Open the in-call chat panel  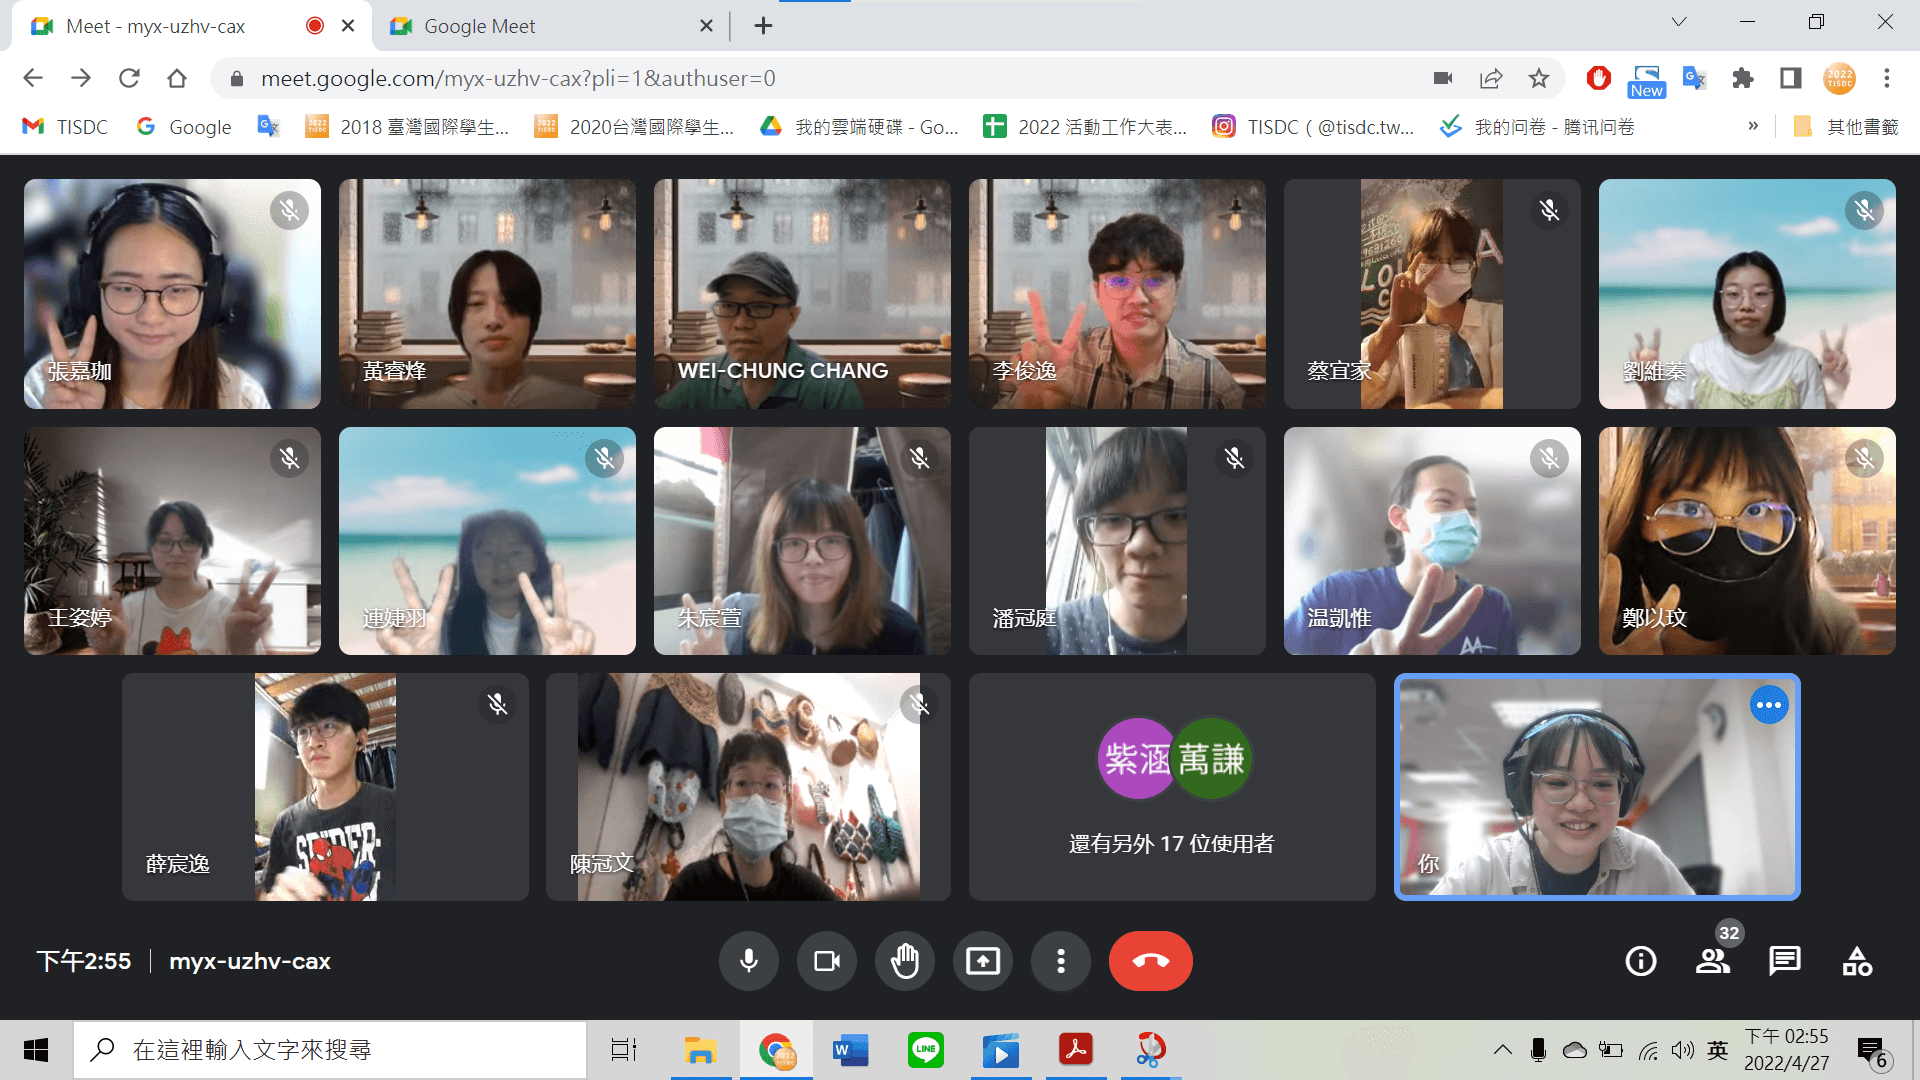1784,961
